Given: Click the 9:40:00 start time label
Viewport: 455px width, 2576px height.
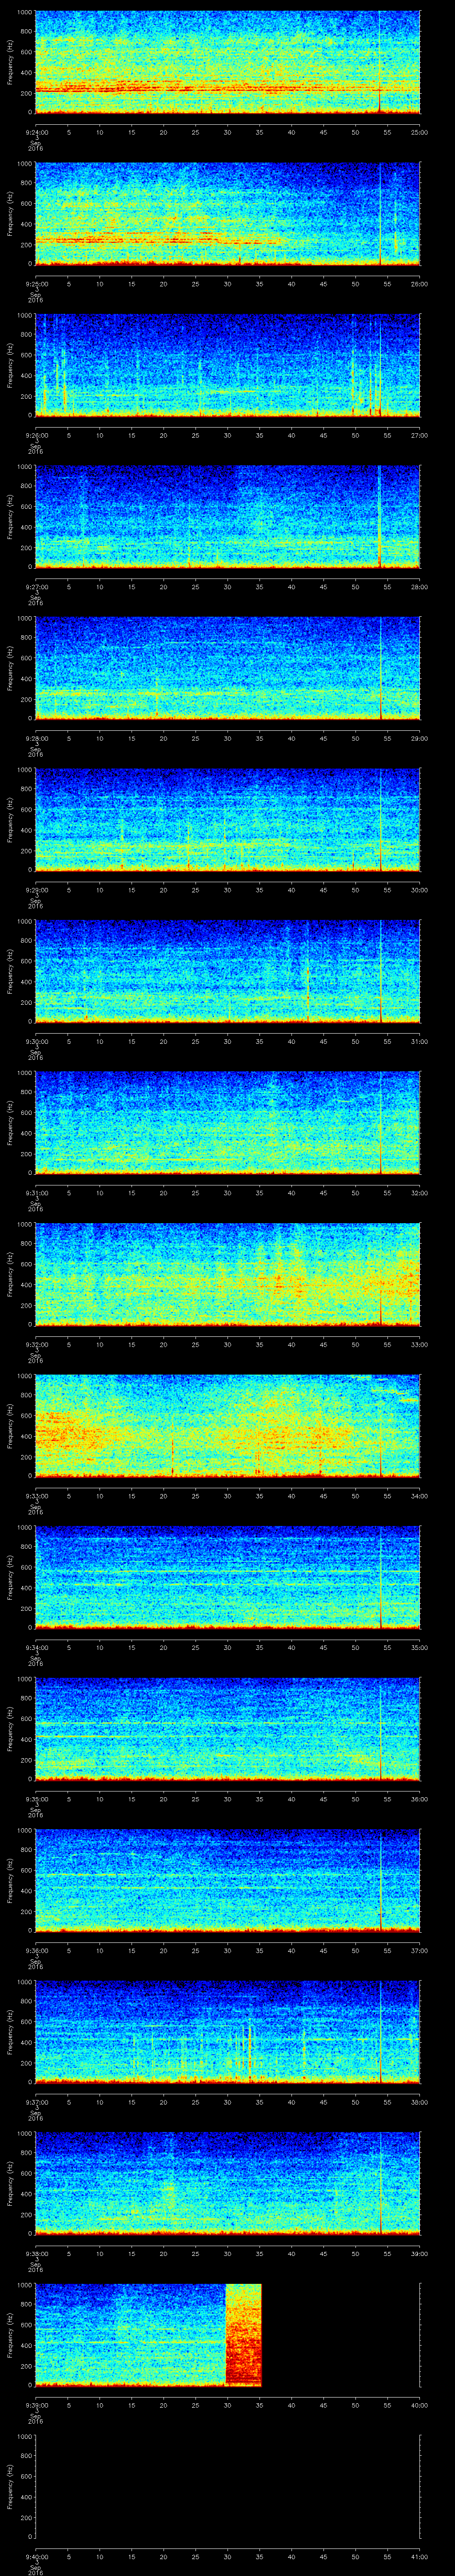Looking at the screenshot, I should point(36,2558).
